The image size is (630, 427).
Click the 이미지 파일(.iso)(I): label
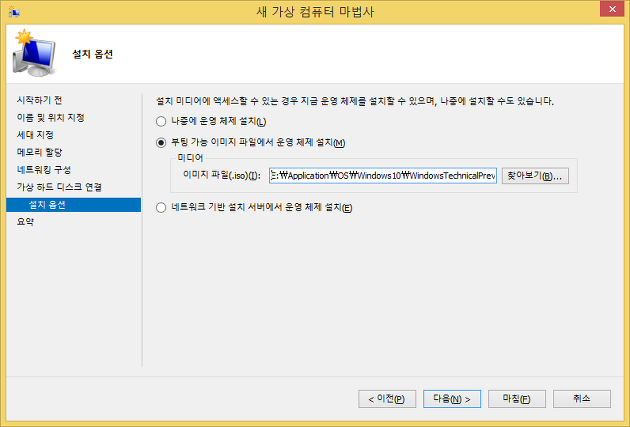222,176
